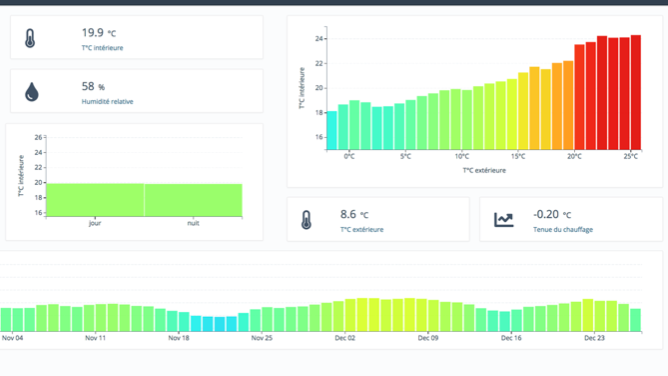Select the 8.6 °C outdoor value
The height and width of the screenshot is (376, 668).
coord(354,215)
